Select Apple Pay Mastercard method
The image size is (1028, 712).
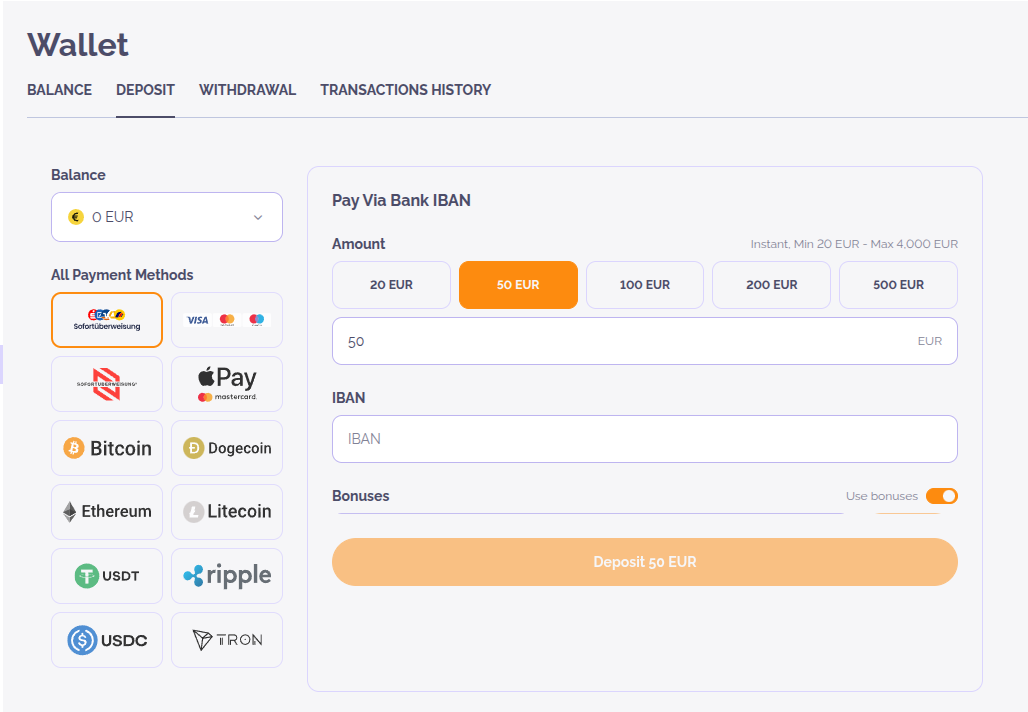(x=227, y=384)
